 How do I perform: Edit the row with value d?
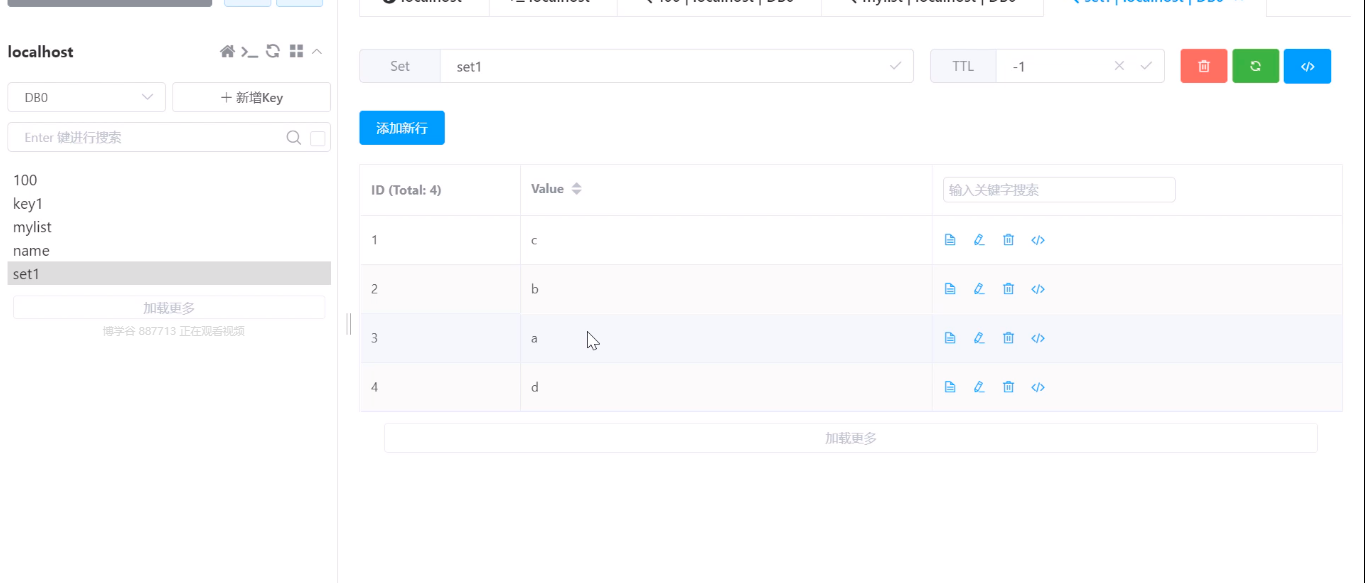[979, 387]
